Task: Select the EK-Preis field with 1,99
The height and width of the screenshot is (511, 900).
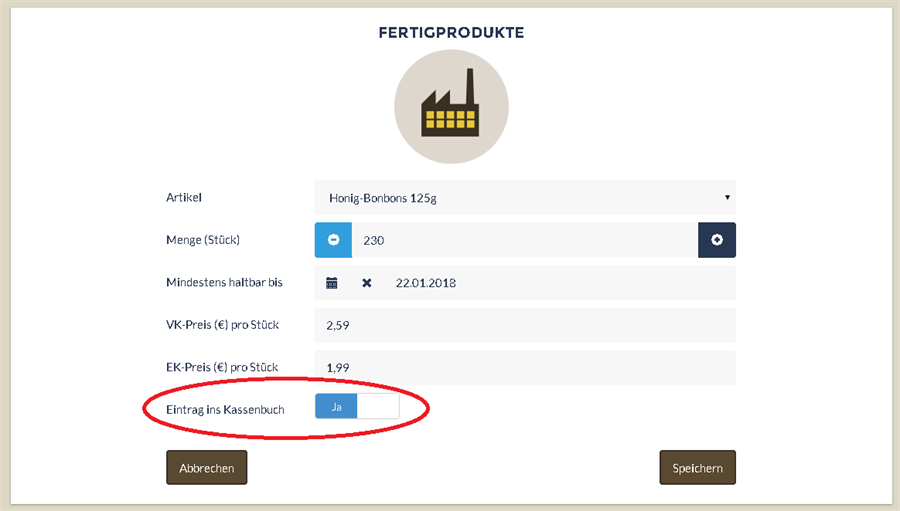Action: pos(525,367)
